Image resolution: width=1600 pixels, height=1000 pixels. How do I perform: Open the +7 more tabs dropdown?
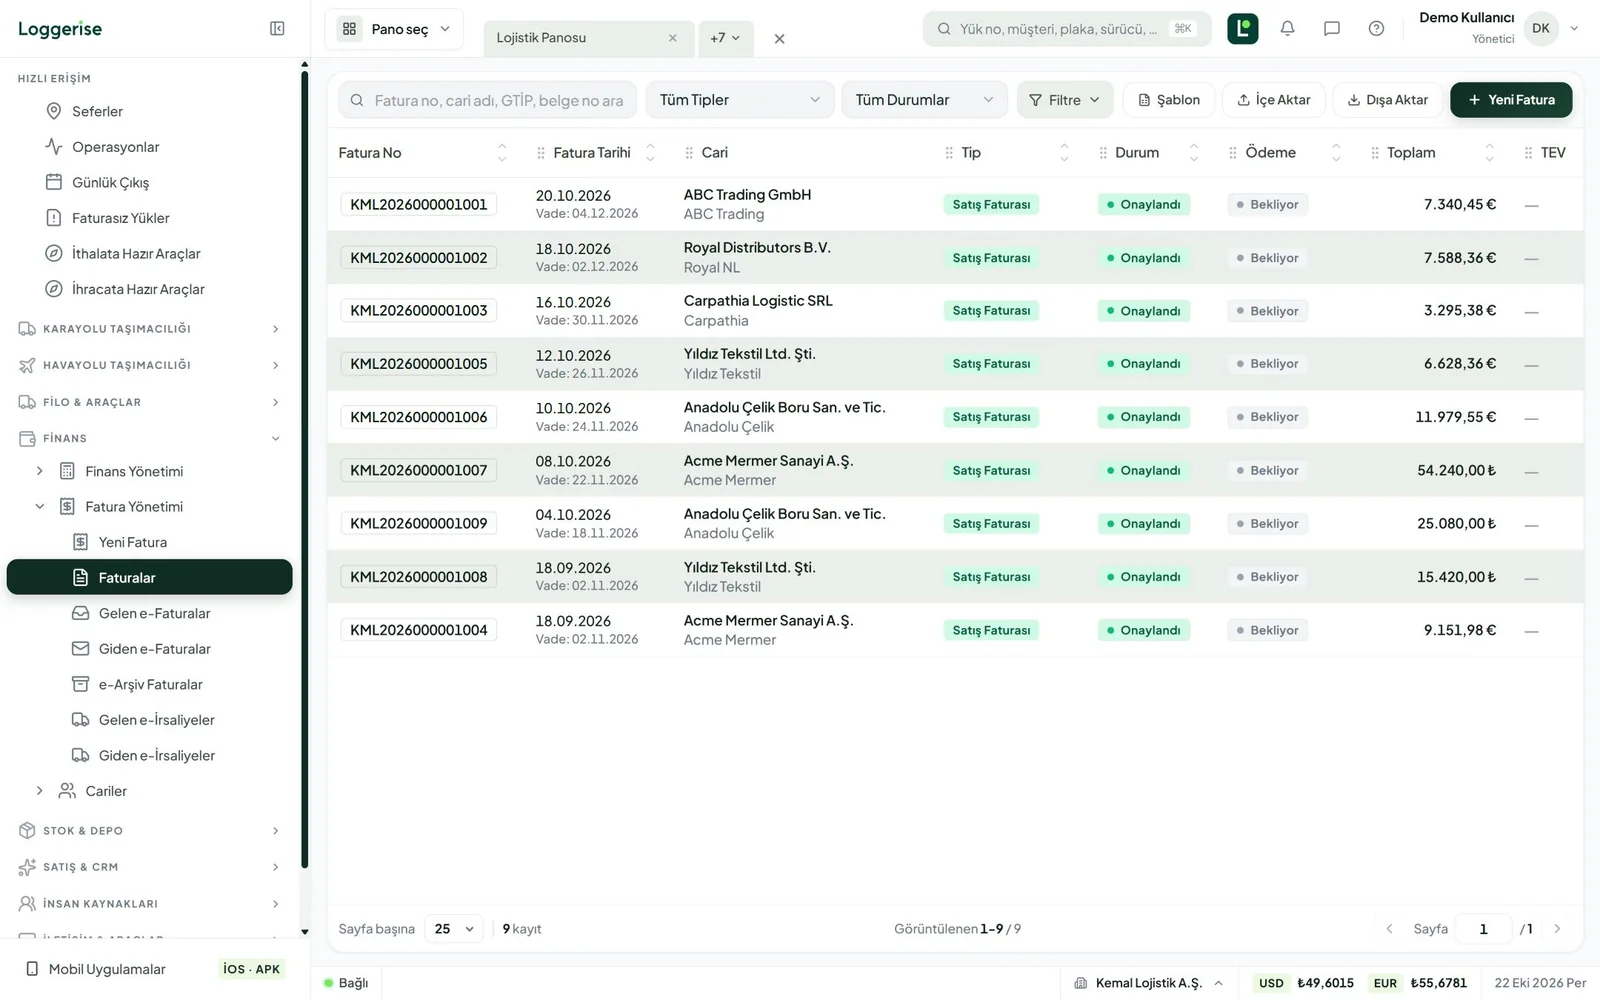click(726, 38)
